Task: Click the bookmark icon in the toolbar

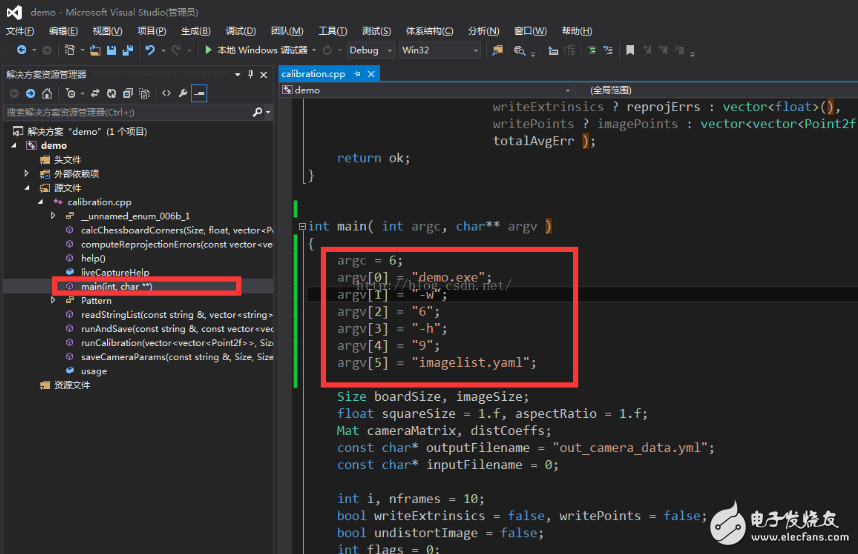Action: 630,50
